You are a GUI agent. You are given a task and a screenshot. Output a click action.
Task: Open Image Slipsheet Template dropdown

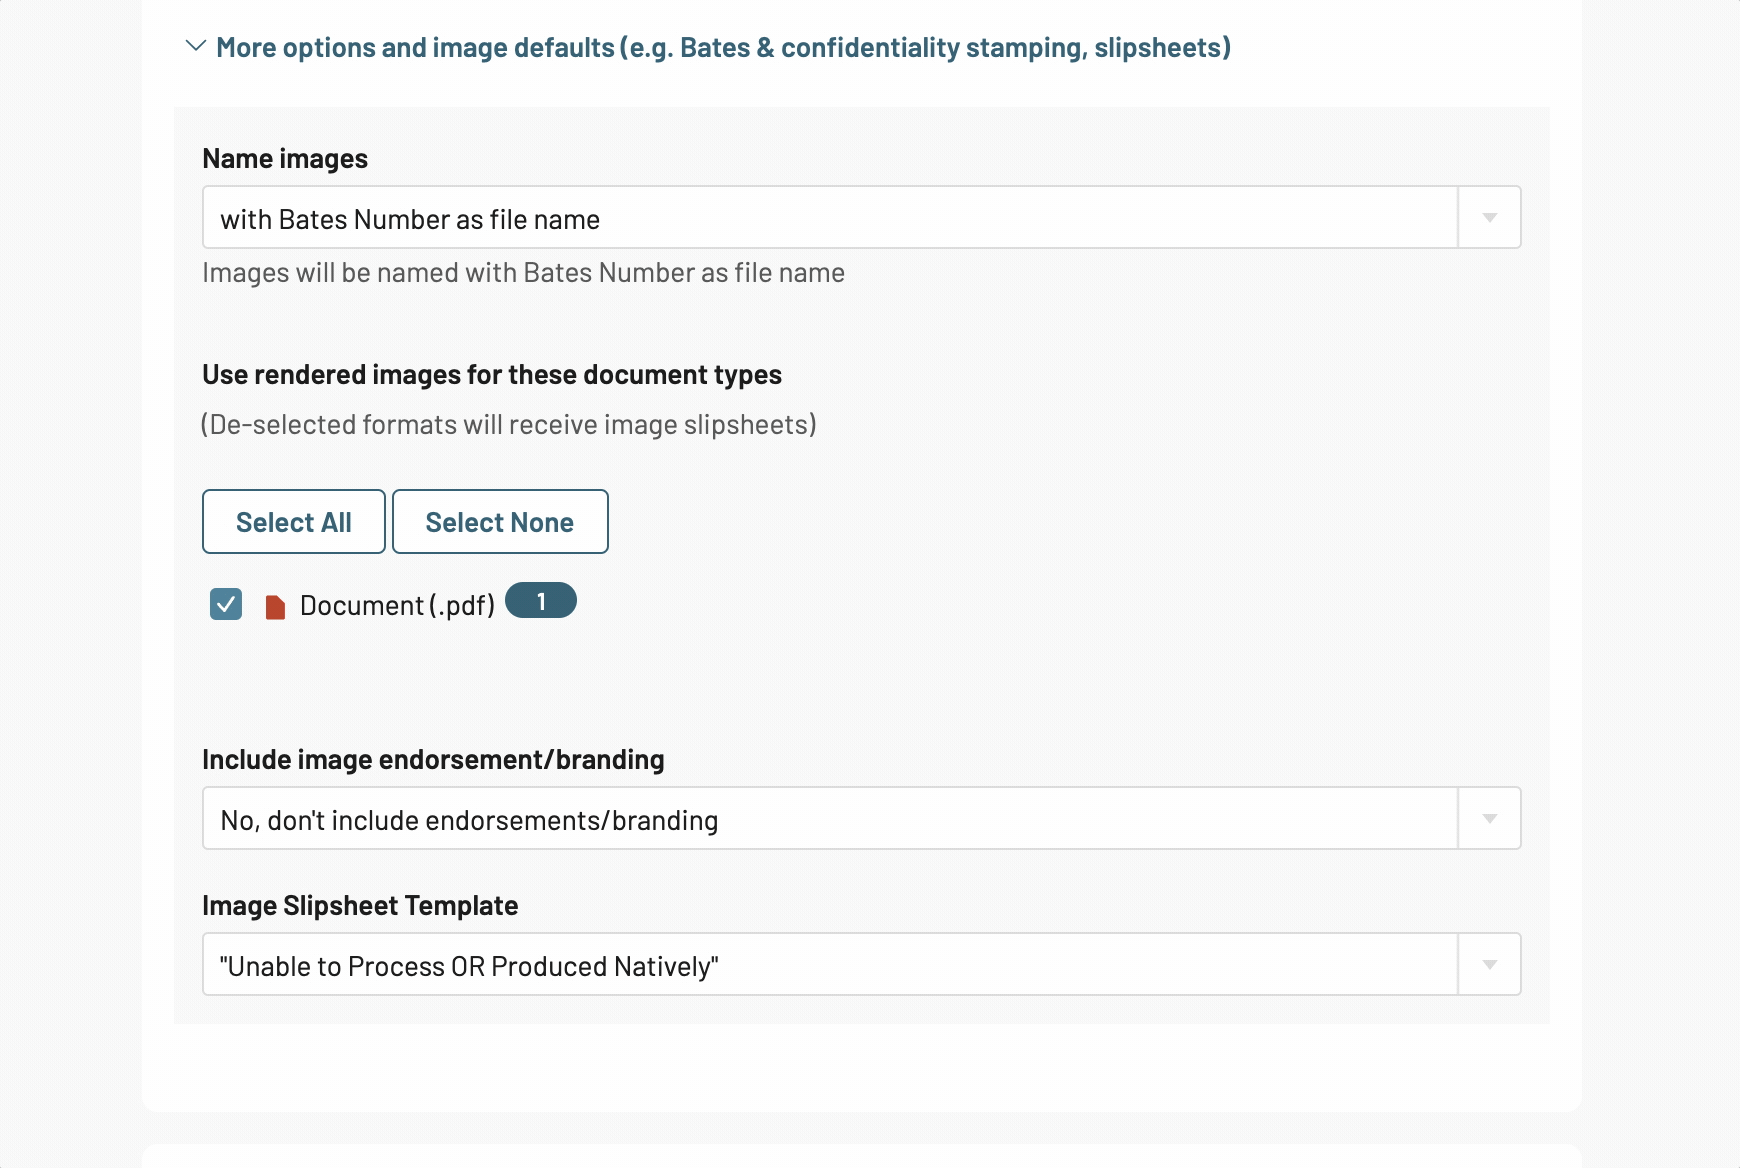[x=861, y=964]
